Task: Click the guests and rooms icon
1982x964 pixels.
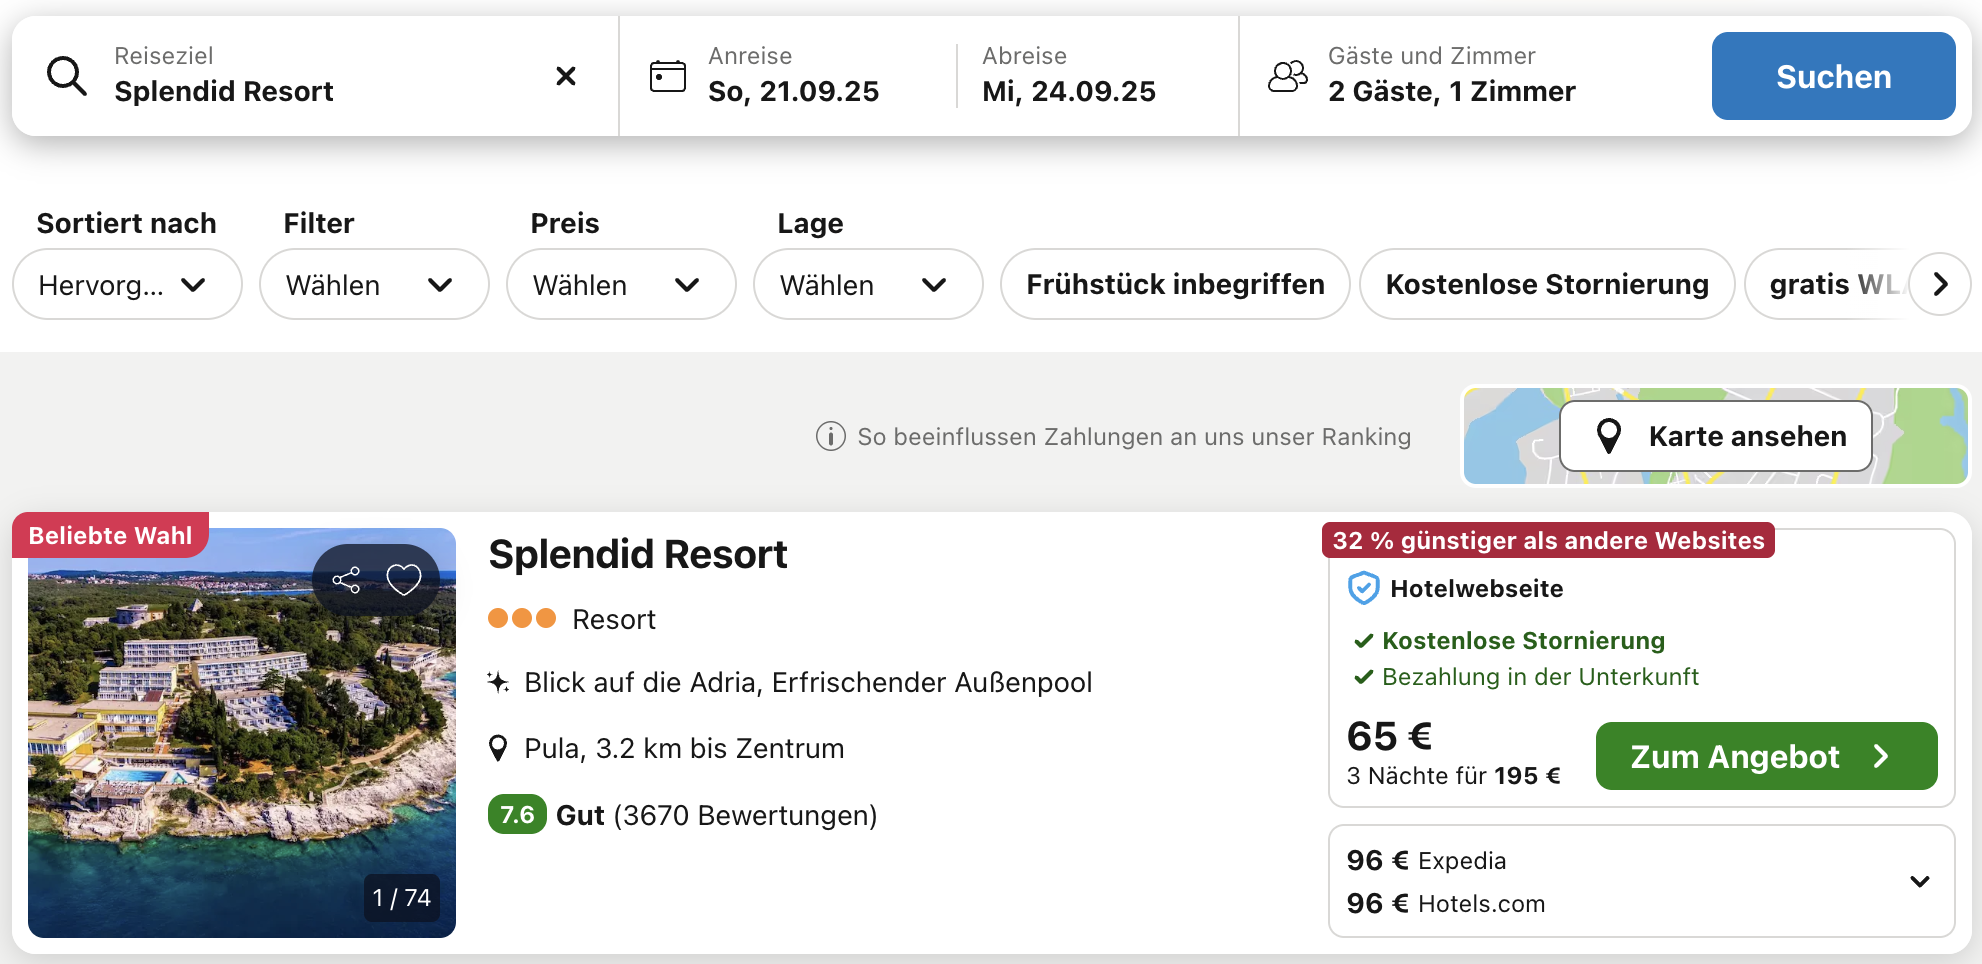Action: [x=1288, y=76]
